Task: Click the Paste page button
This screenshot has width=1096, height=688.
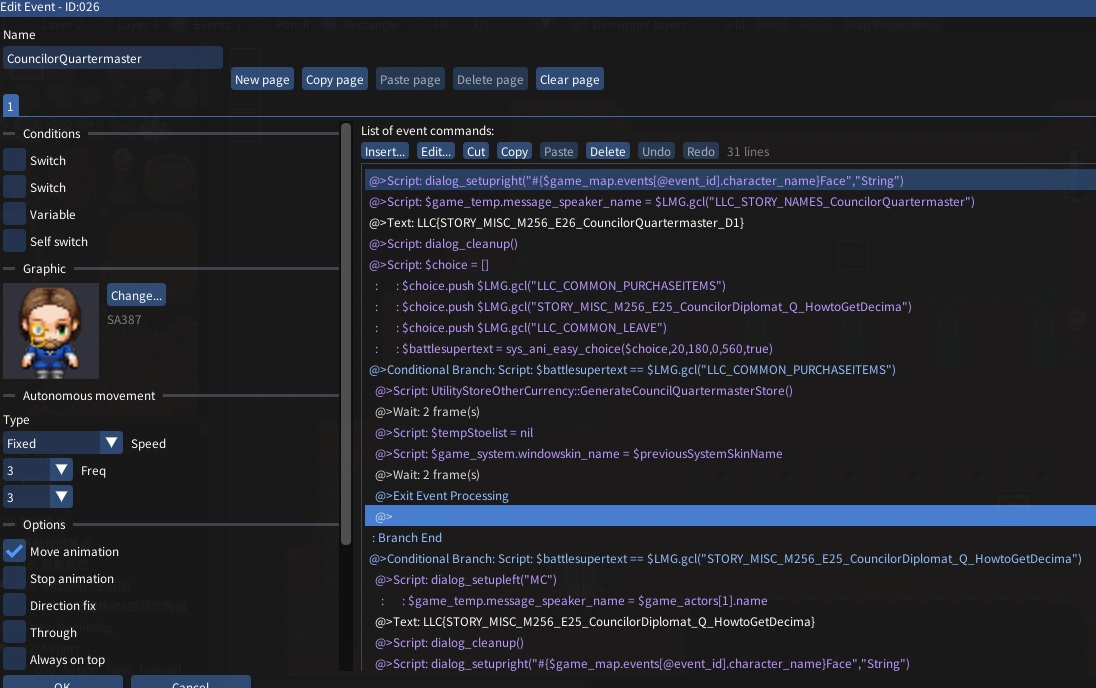Action: pyautogui.click(x=410, y=80)
